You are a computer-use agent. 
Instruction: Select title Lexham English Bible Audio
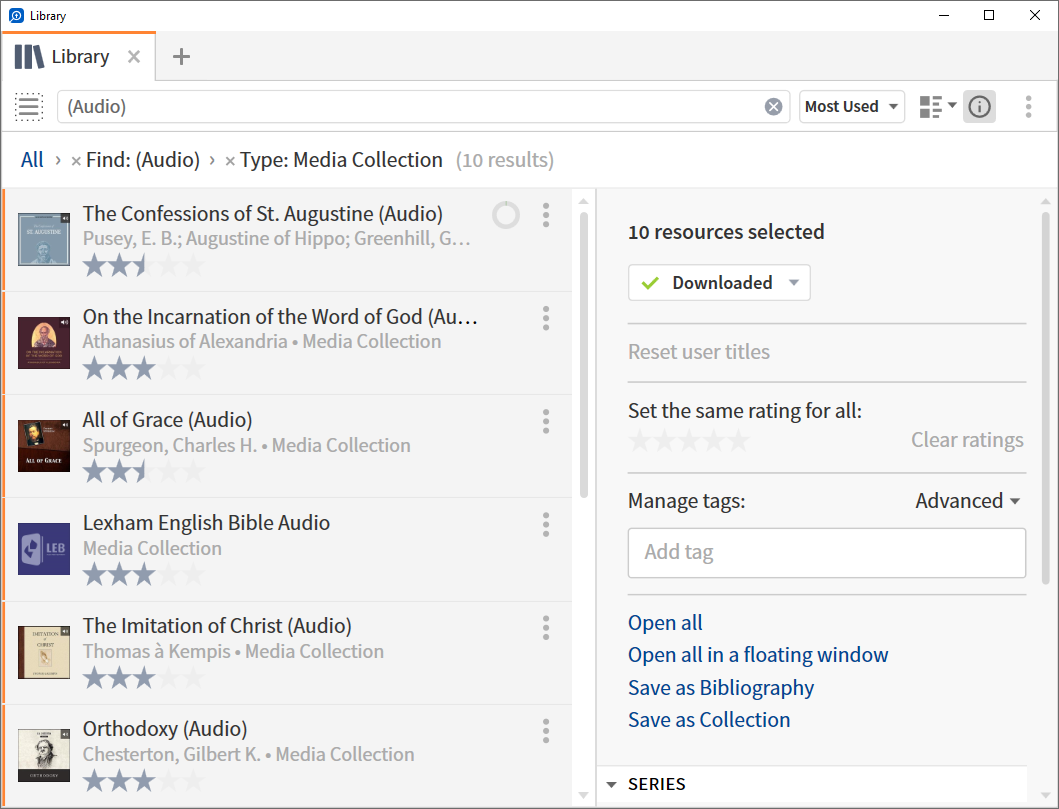pos(206,523)
